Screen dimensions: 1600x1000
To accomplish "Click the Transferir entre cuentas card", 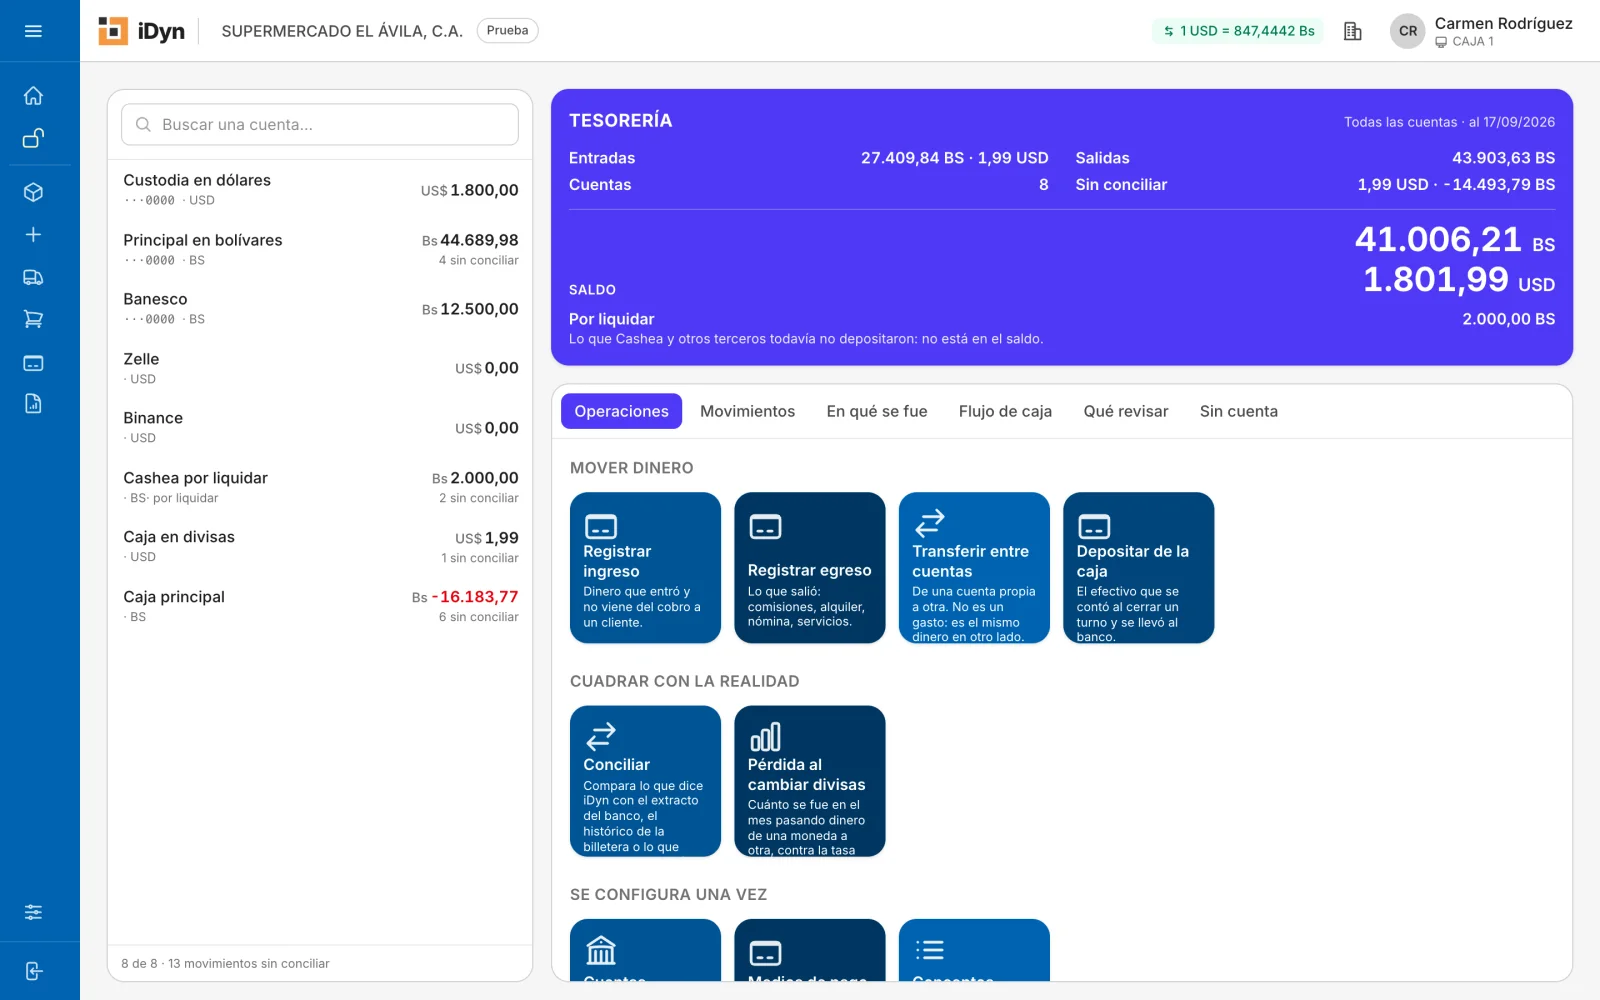I will point(974,567).
